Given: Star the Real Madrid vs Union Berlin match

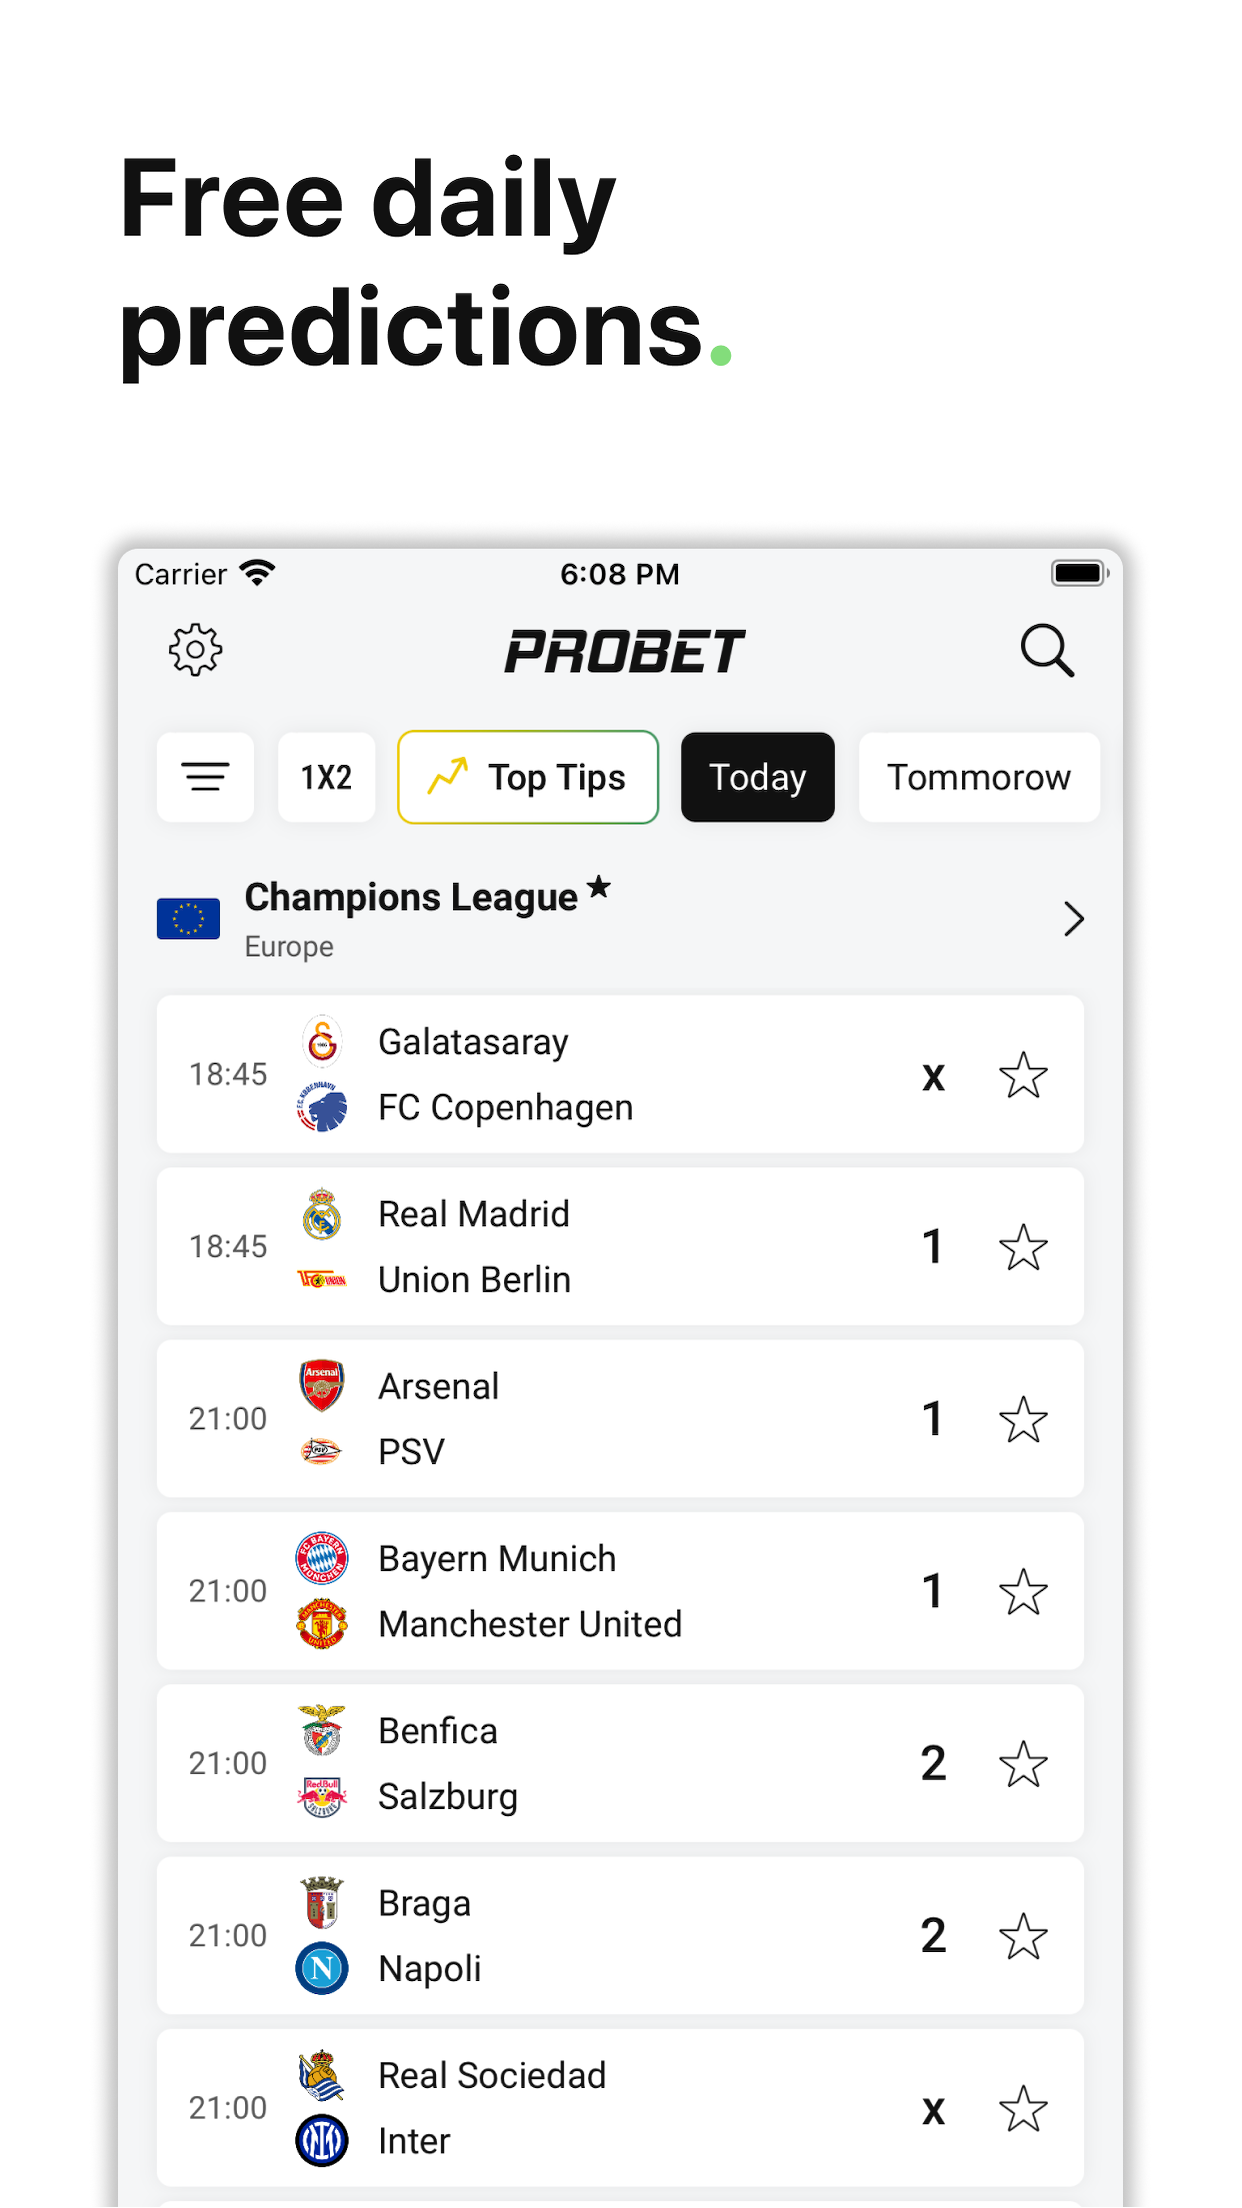Looking at the screenshot, I should tap(1023, 1247).
